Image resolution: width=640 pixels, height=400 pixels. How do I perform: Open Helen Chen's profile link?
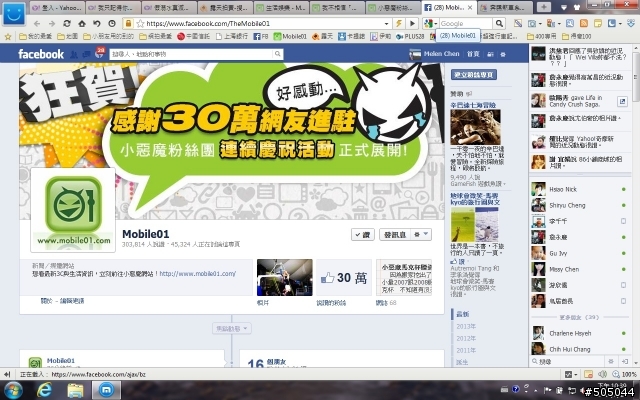point(441,53)
